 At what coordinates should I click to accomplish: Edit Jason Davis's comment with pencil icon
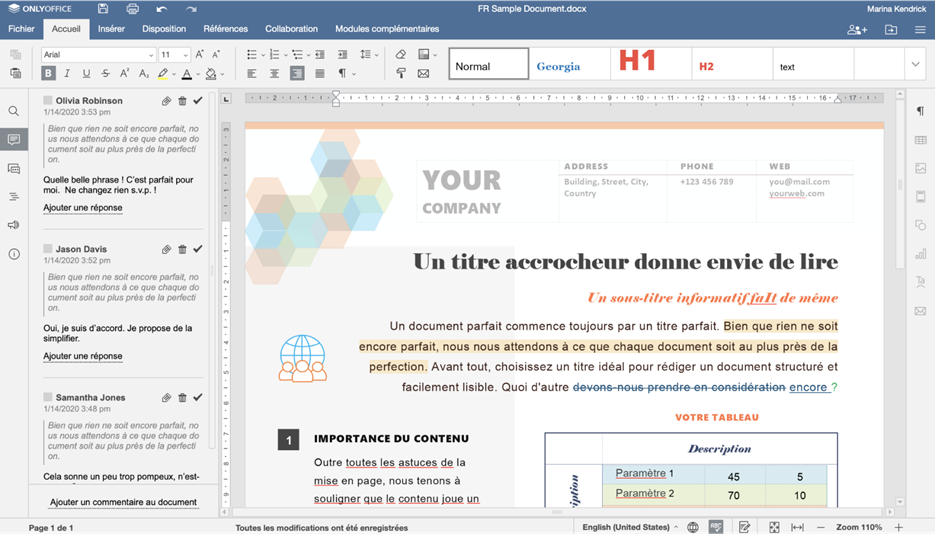(x=166, y=249)
